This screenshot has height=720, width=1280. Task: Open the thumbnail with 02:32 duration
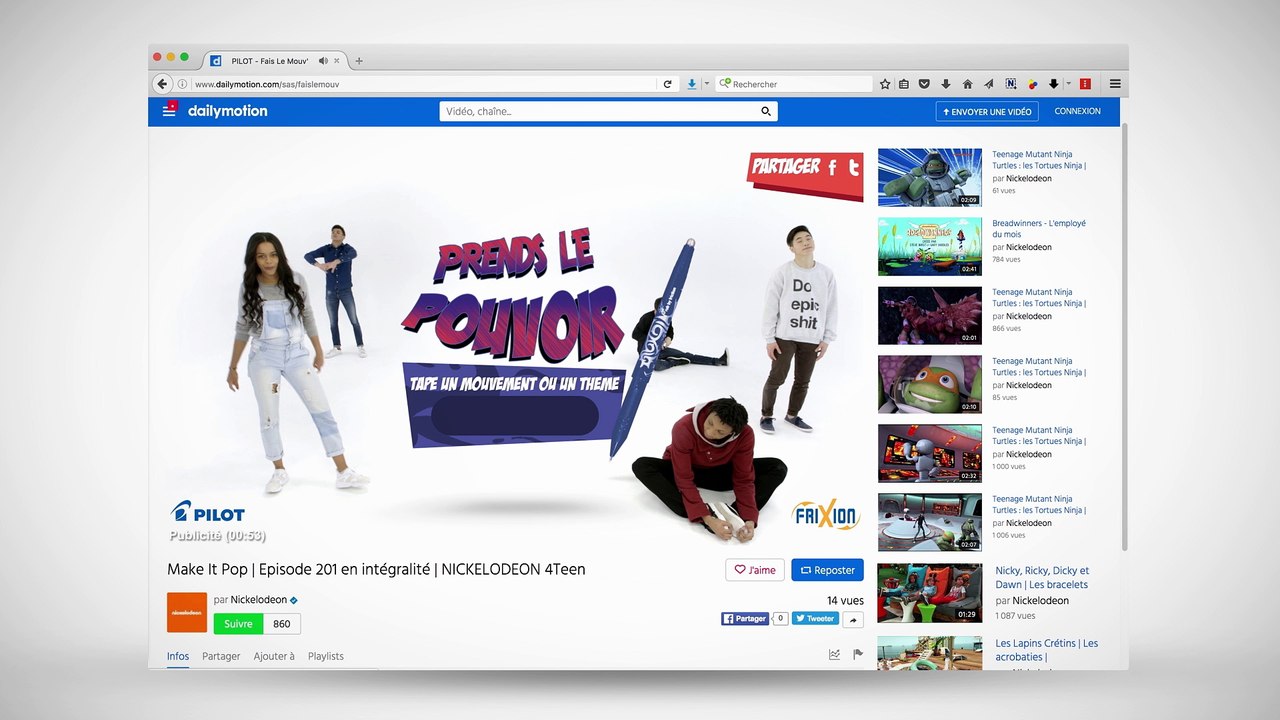pos(930,454)
